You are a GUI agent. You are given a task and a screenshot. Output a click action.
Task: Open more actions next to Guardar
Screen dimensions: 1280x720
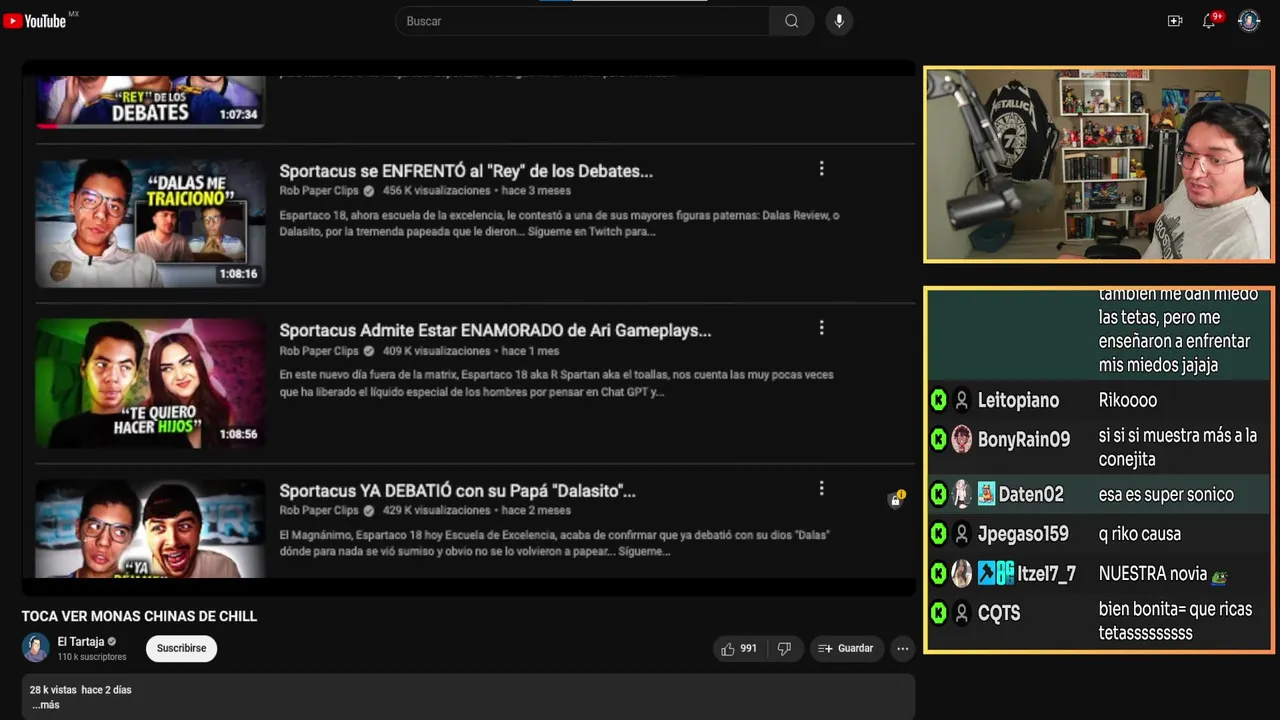point(902,648)
